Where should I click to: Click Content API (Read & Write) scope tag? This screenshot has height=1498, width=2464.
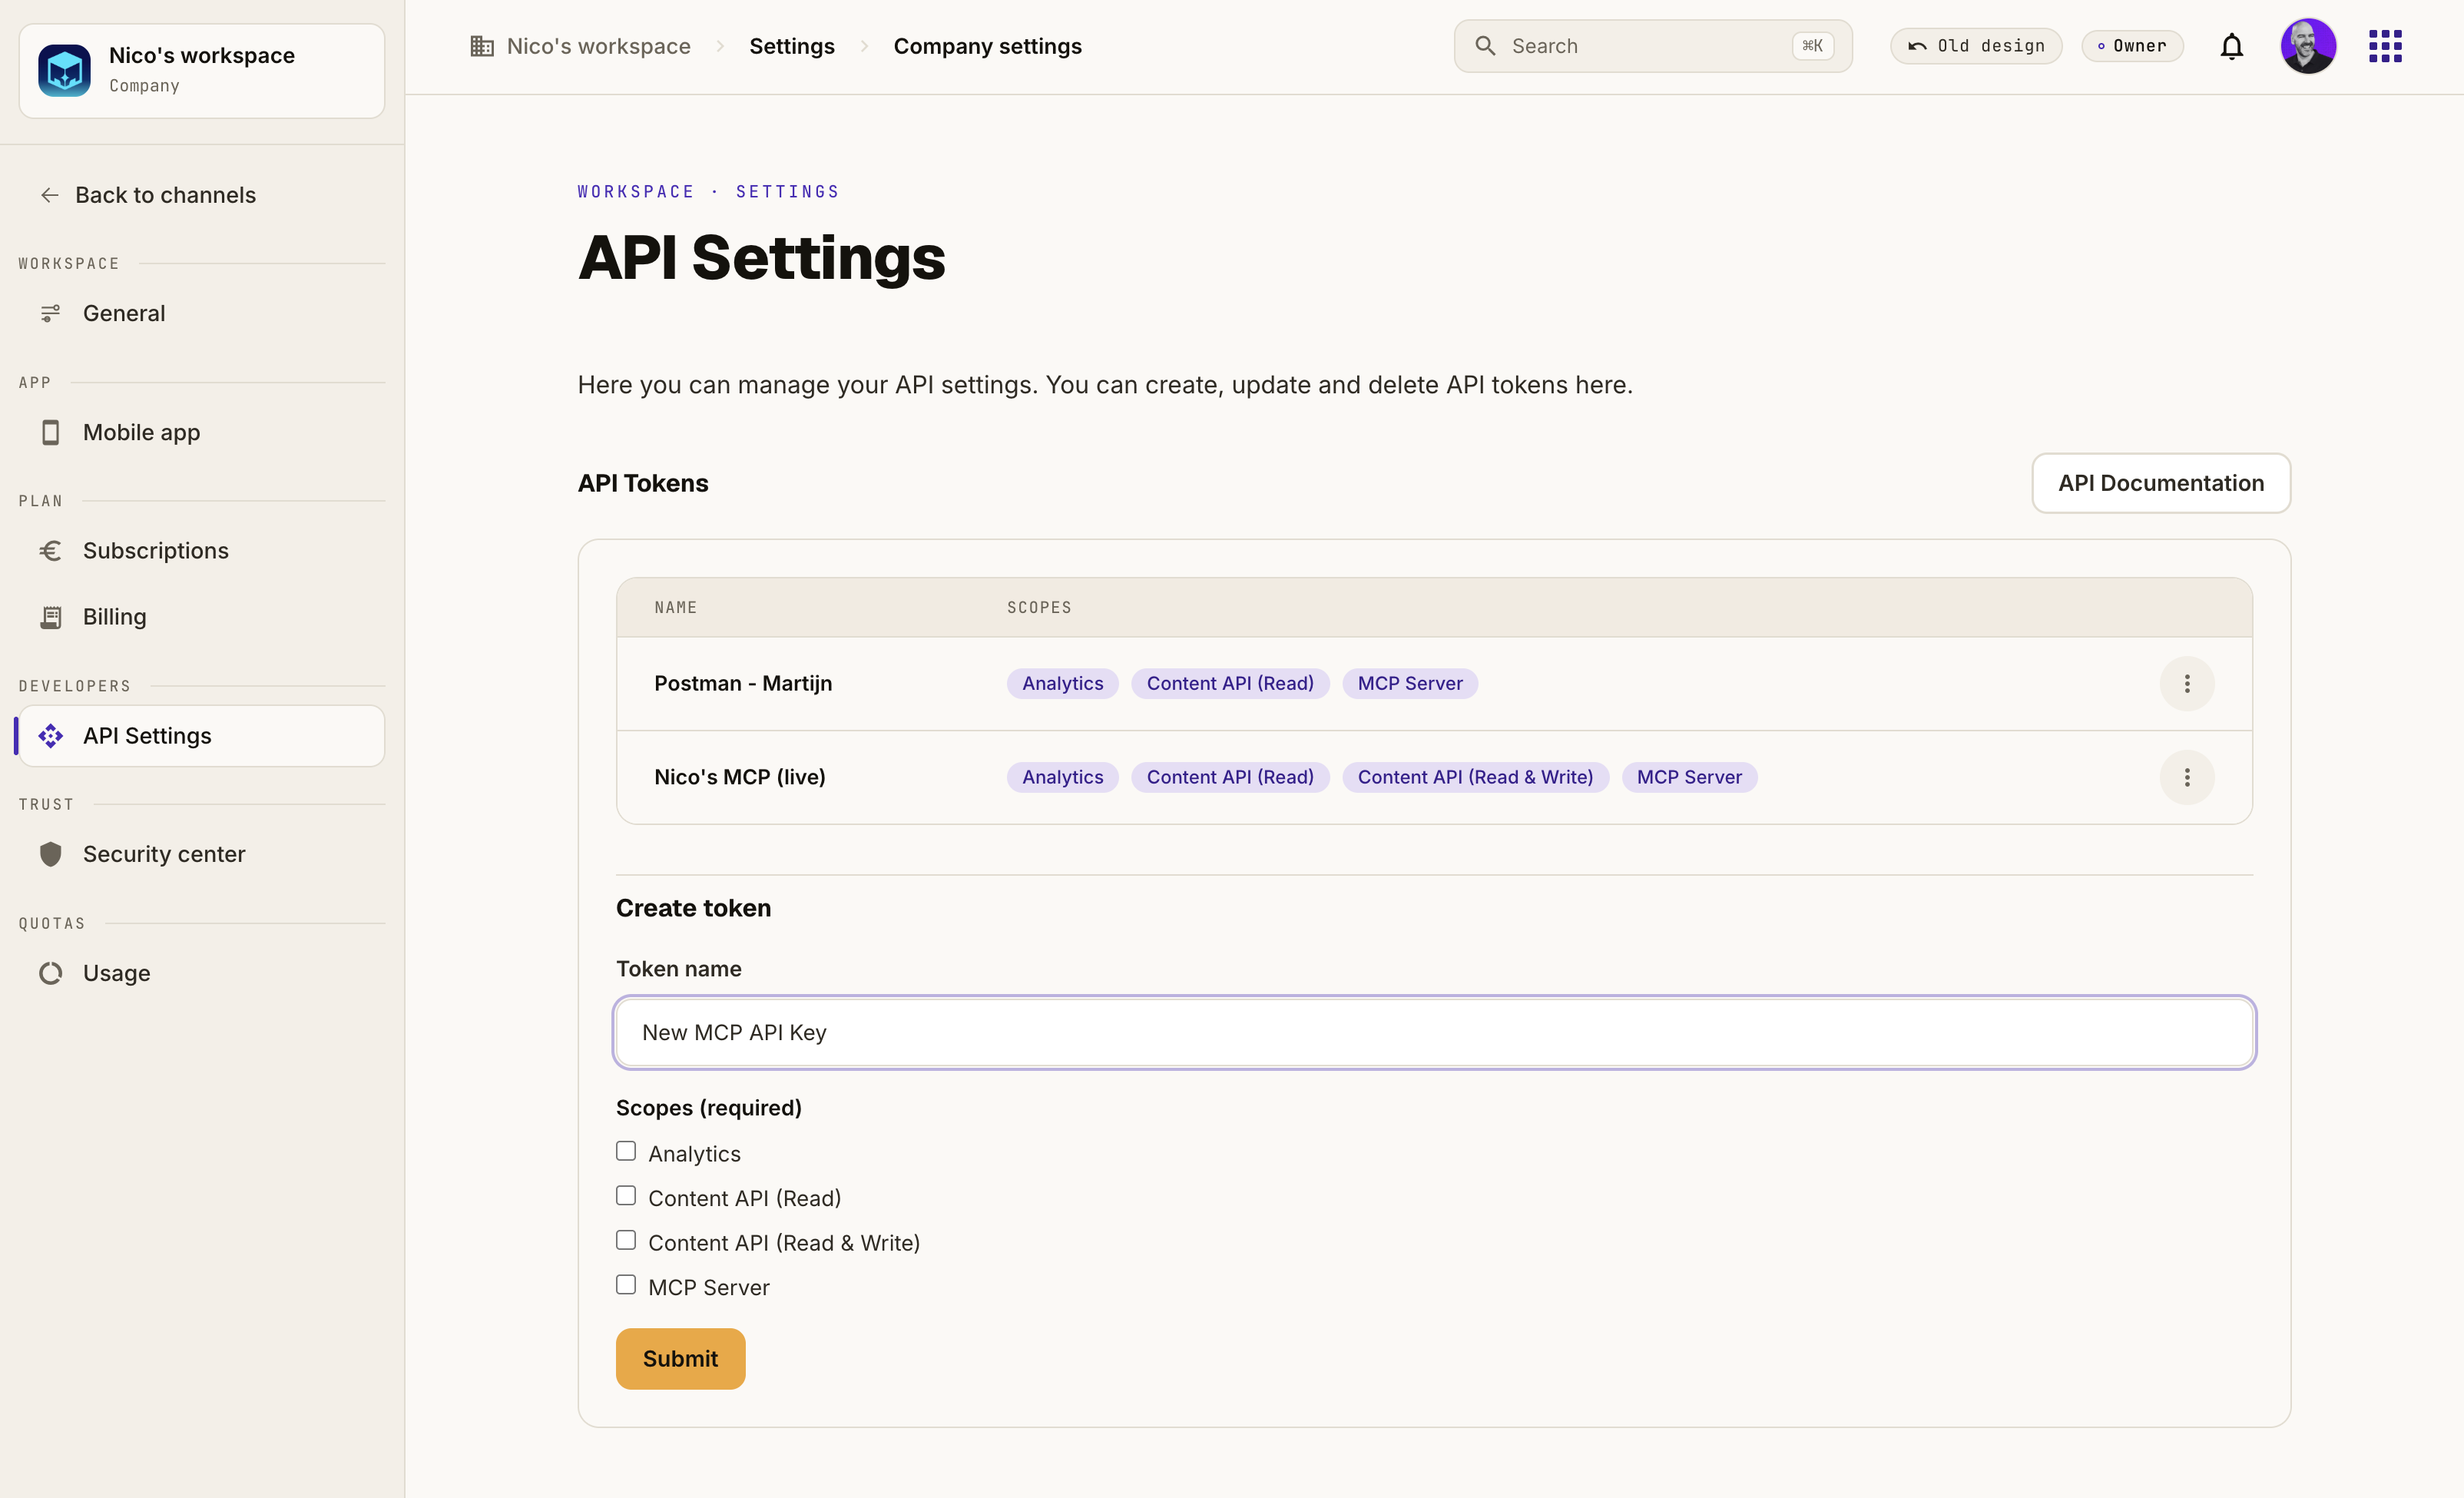pos(1475,778)
